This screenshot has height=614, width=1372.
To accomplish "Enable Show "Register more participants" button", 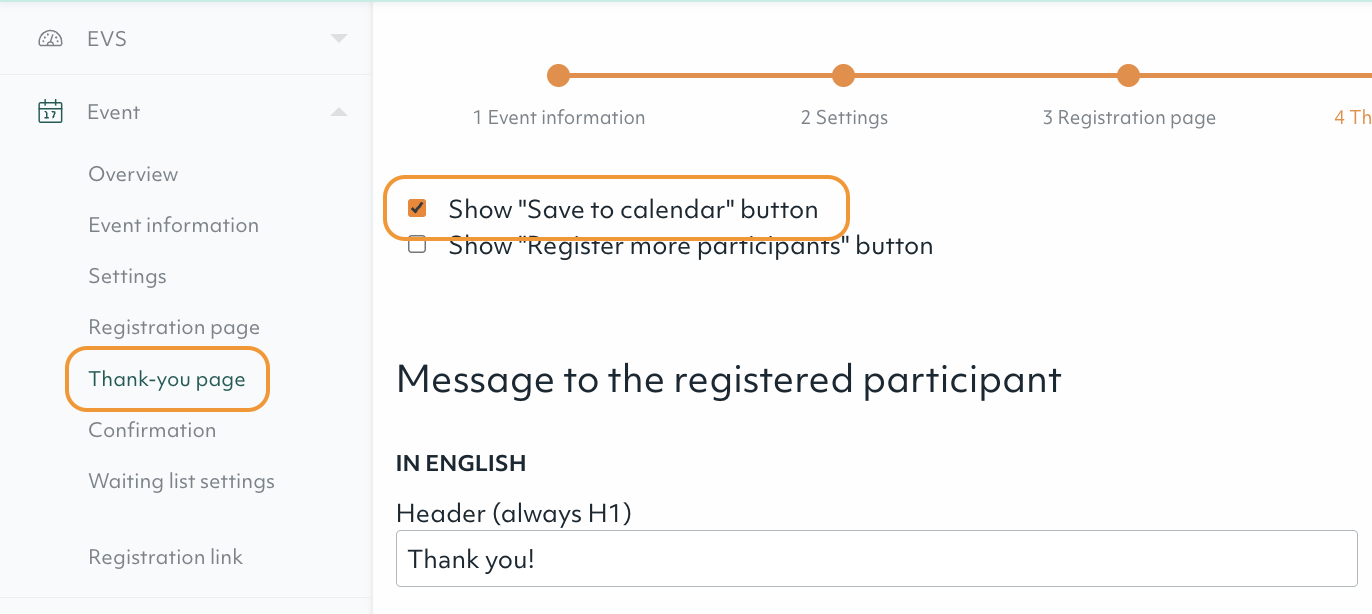I will coord(417,243).
